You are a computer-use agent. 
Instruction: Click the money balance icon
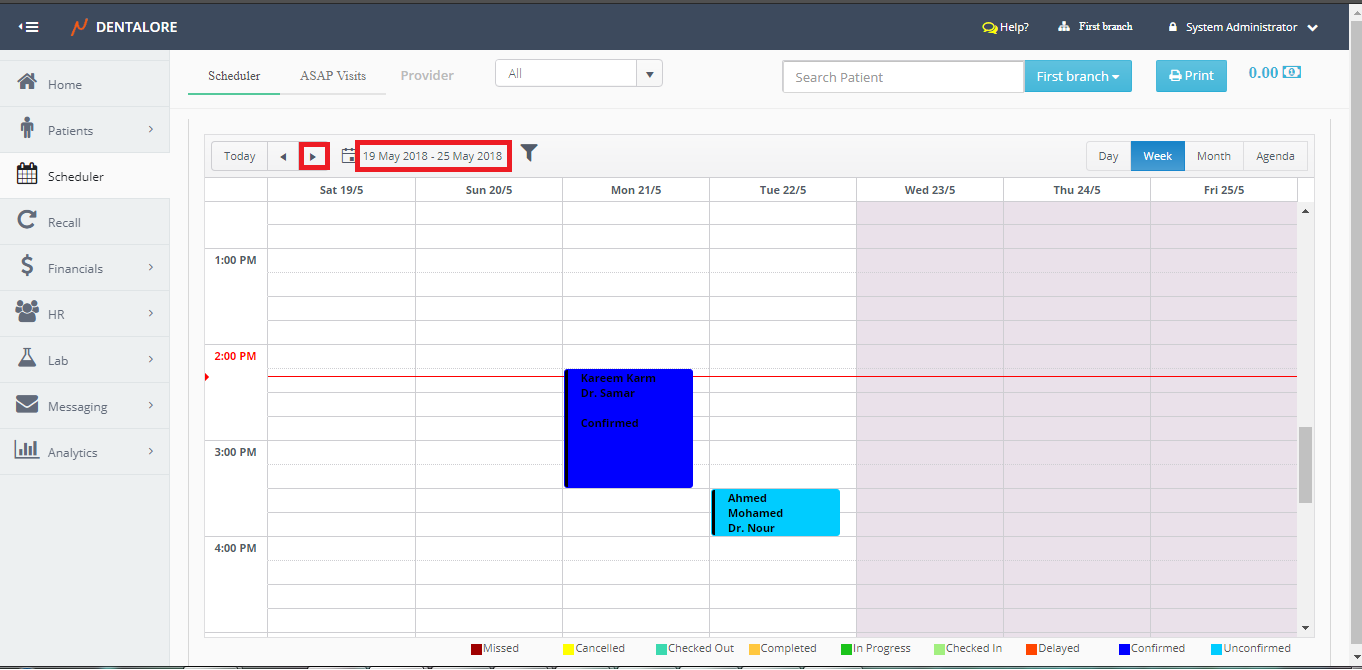[x=1292, y=73]
